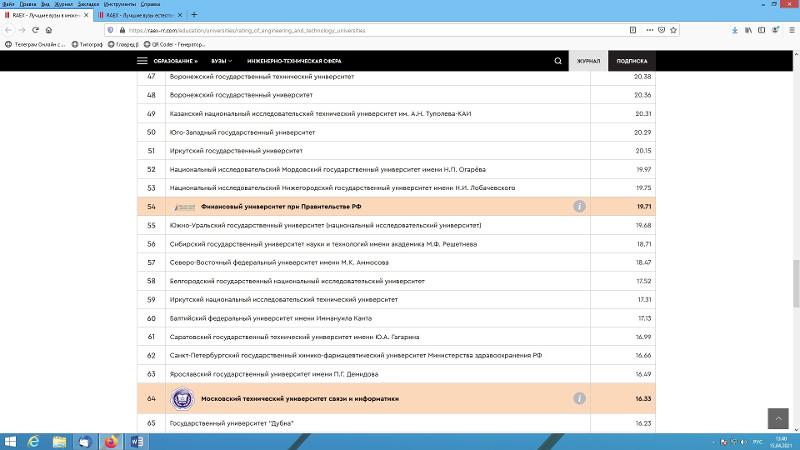Click the browser home icon
Viewport: 800px width, 450px height.
pyautogui.click(x=49, y=30)
